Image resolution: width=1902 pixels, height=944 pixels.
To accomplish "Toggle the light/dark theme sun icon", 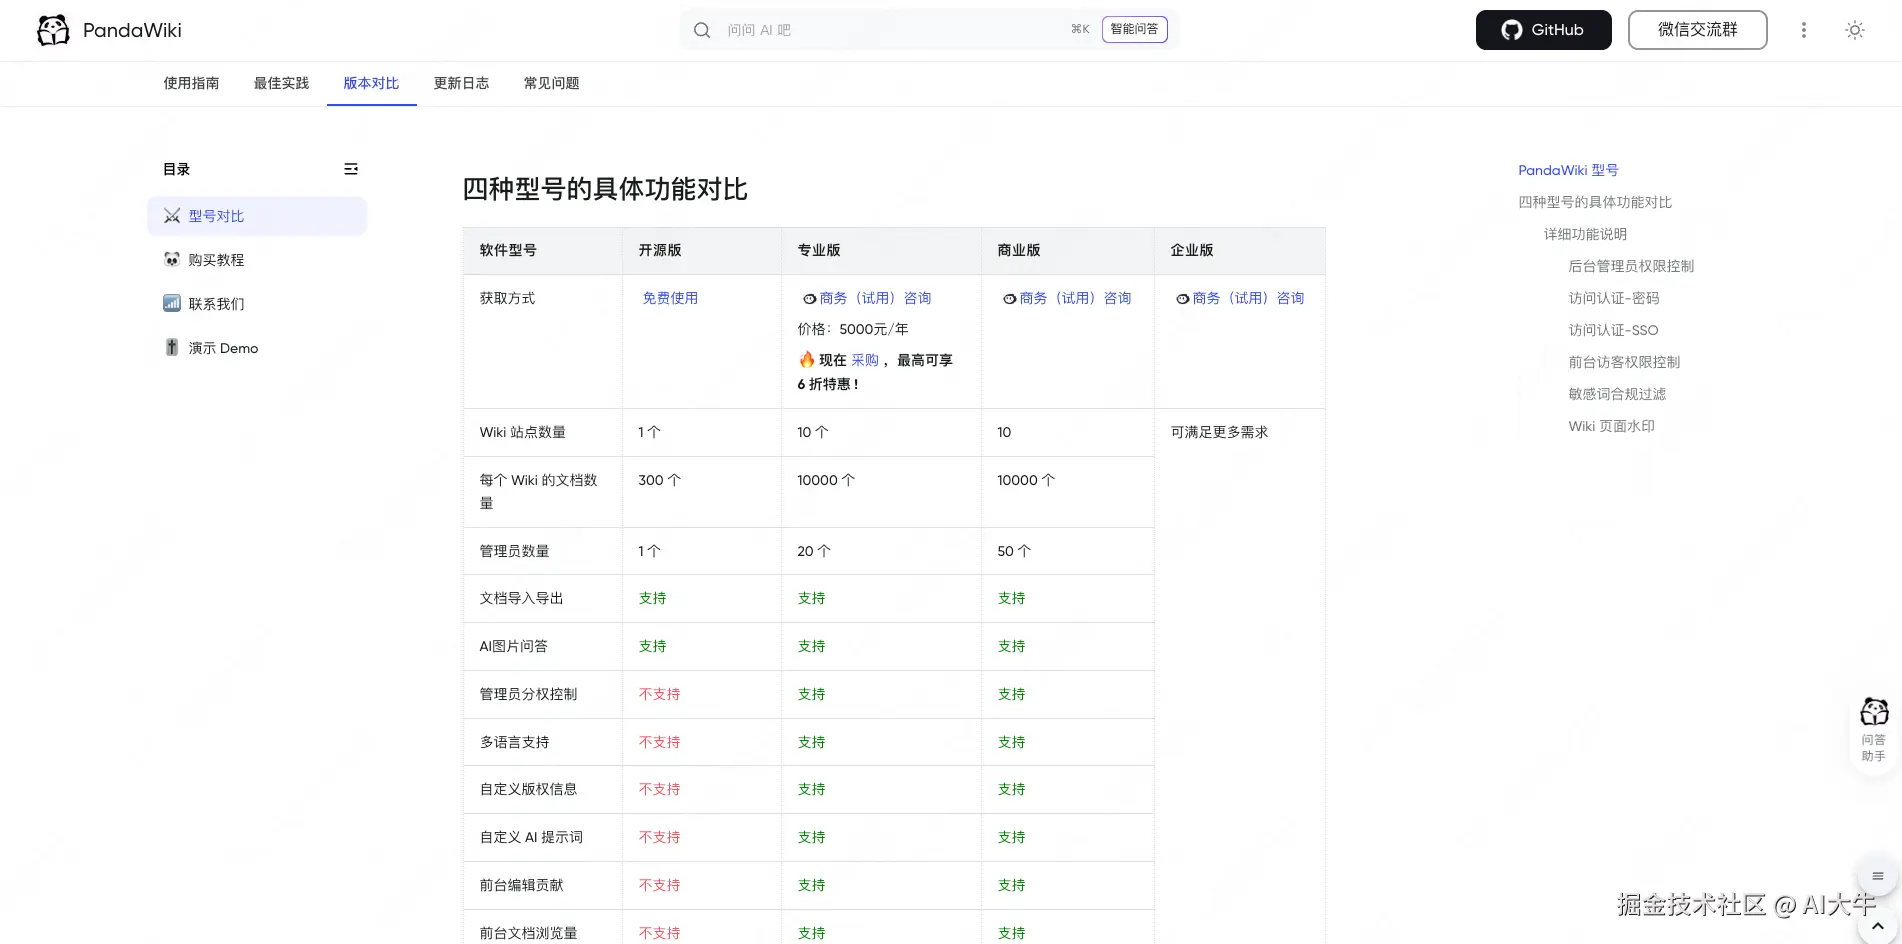I will 1855,30.
